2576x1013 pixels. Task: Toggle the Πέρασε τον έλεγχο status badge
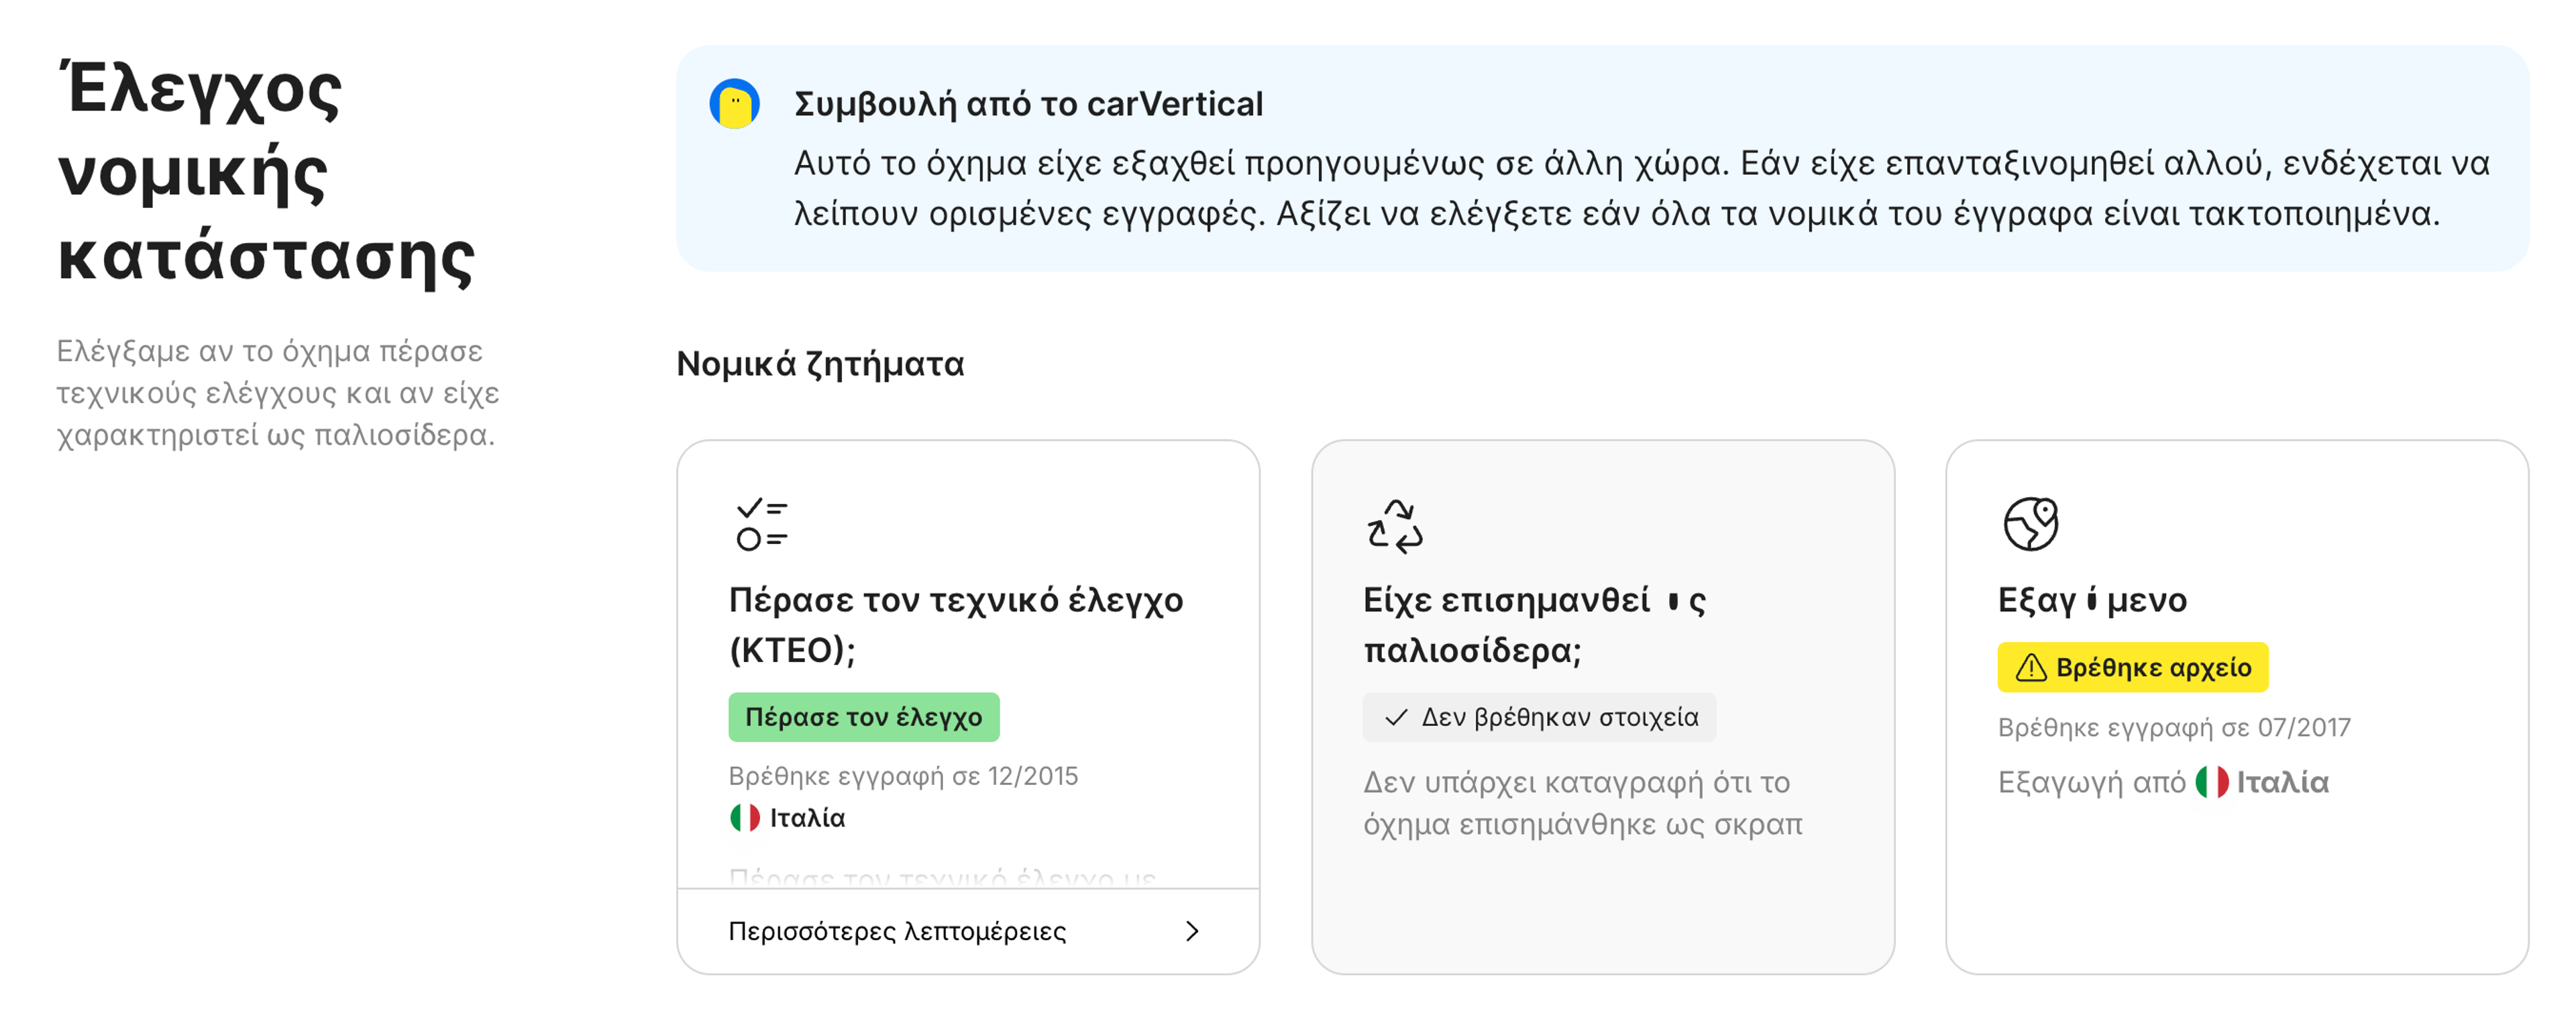click(x=863, y=716)
